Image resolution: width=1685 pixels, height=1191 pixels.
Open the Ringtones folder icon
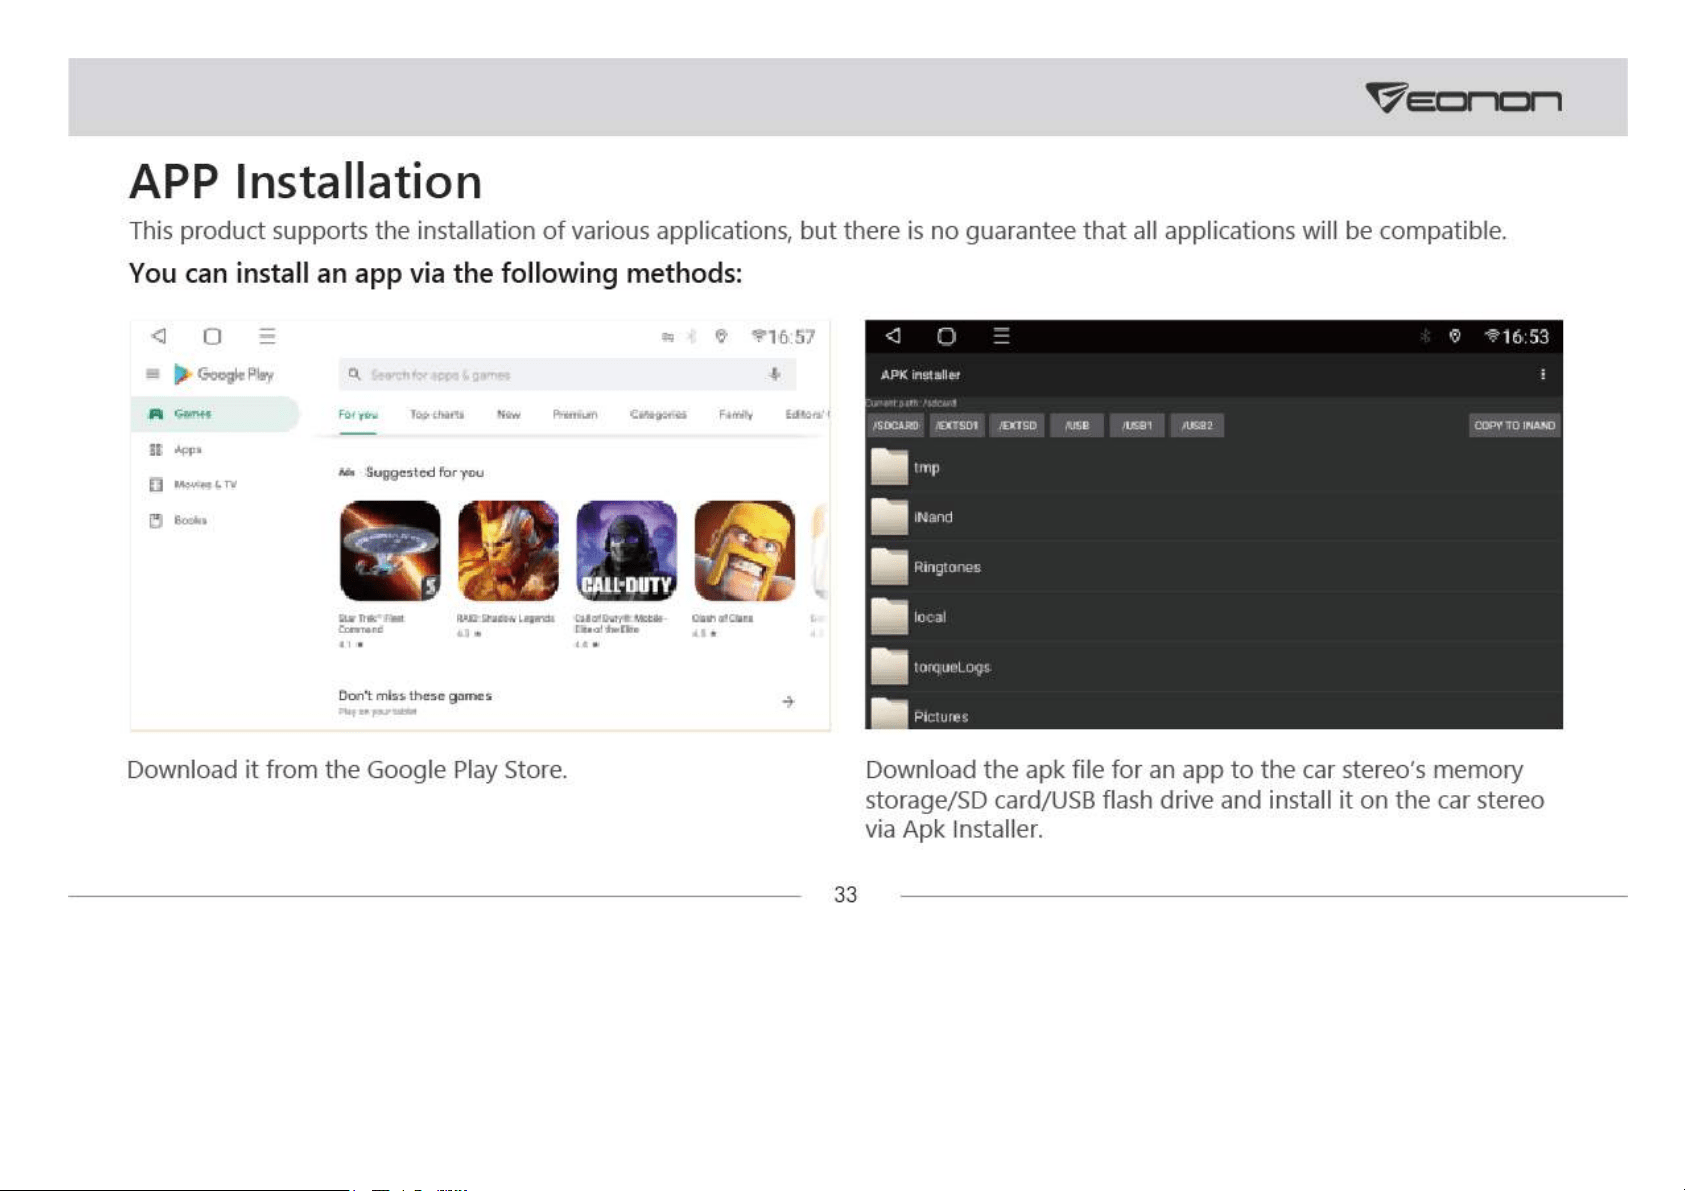(x=889, y=567)
